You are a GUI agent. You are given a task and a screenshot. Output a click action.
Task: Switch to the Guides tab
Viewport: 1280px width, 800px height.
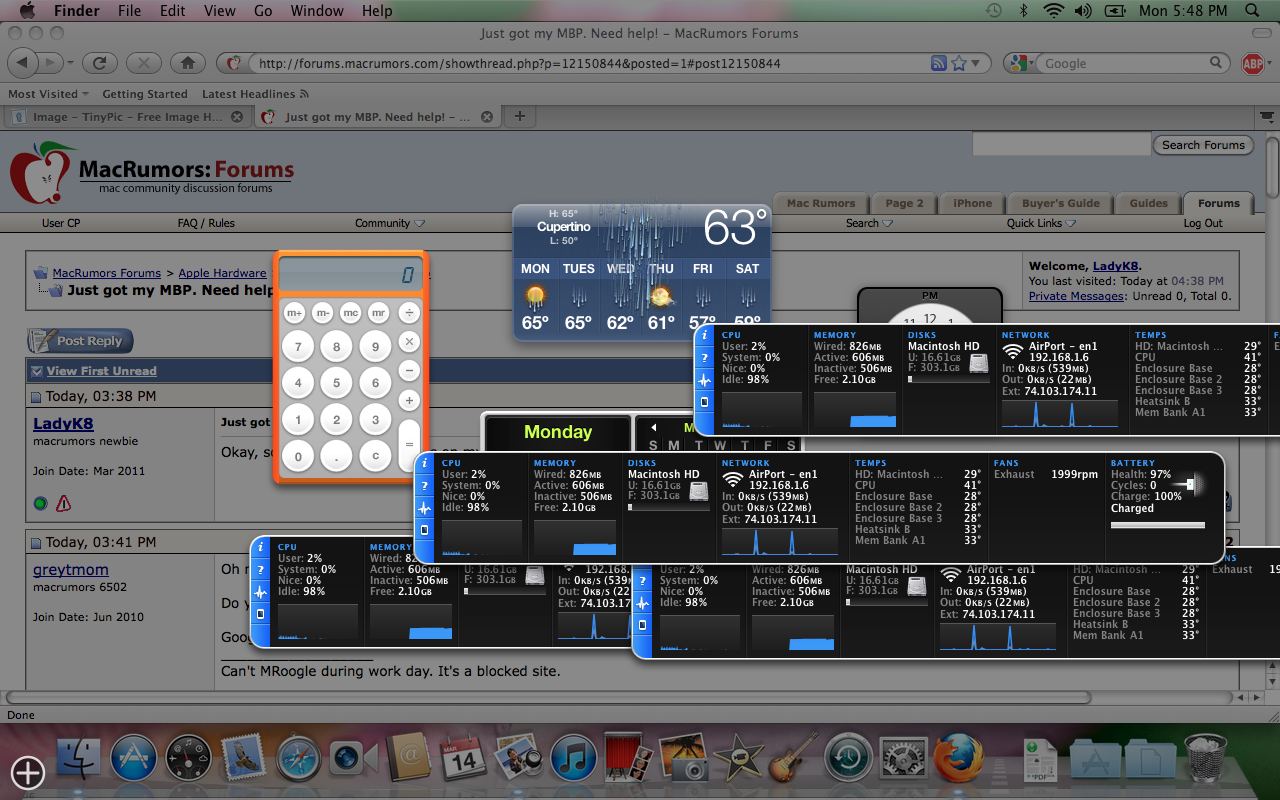[x=1148, y=202]
